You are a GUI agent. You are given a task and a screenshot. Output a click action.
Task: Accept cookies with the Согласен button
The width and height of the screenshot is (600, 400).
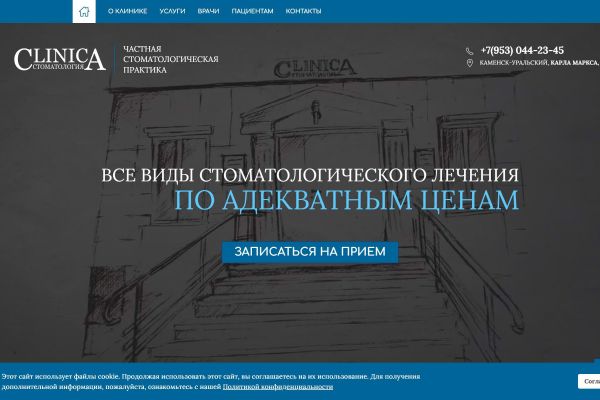[589, 381]
